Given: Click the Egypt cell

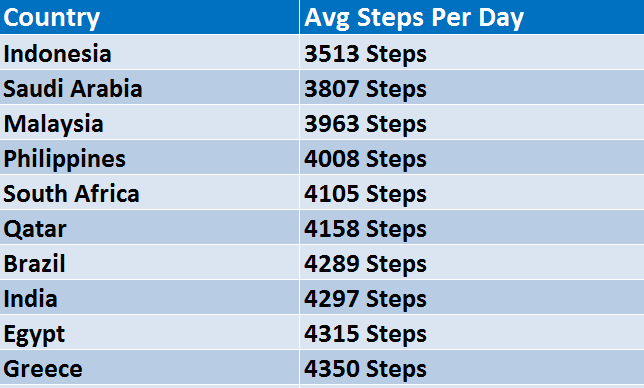Looking at the screenshot, I should [x=150, y=332].
